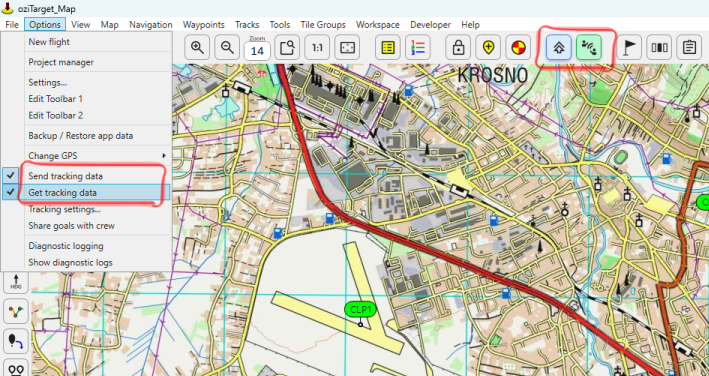Click the zoom out magnifier icon
The image size is (709, 376).
(227, 47)
